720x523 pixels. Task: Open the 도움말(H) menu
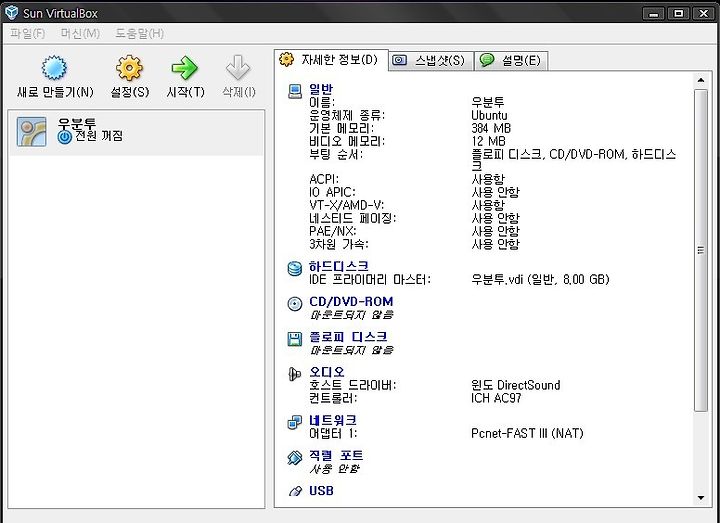coord(139,34)
